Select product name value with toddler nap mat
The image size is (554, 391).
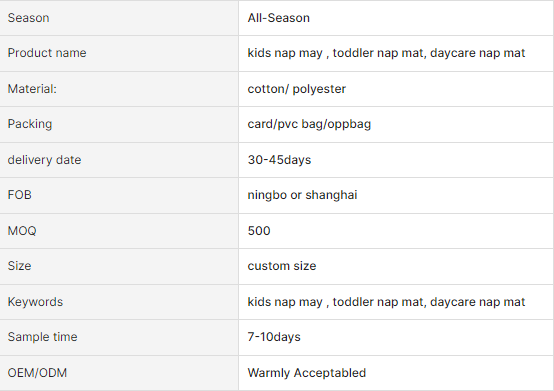pos(386,53)
